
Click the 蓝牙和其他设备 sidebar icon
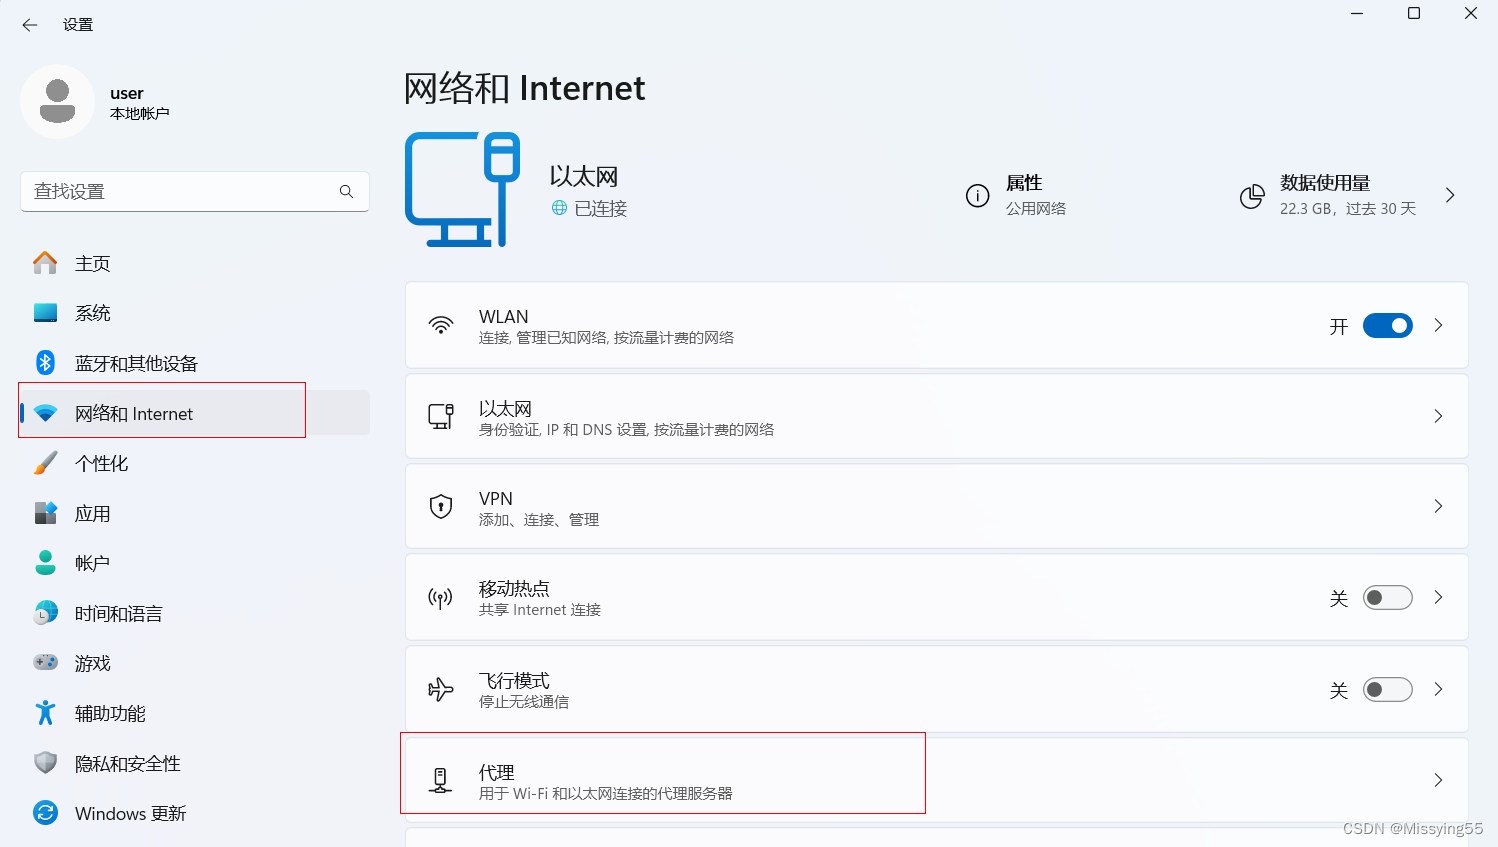click(x=46, y=362)
